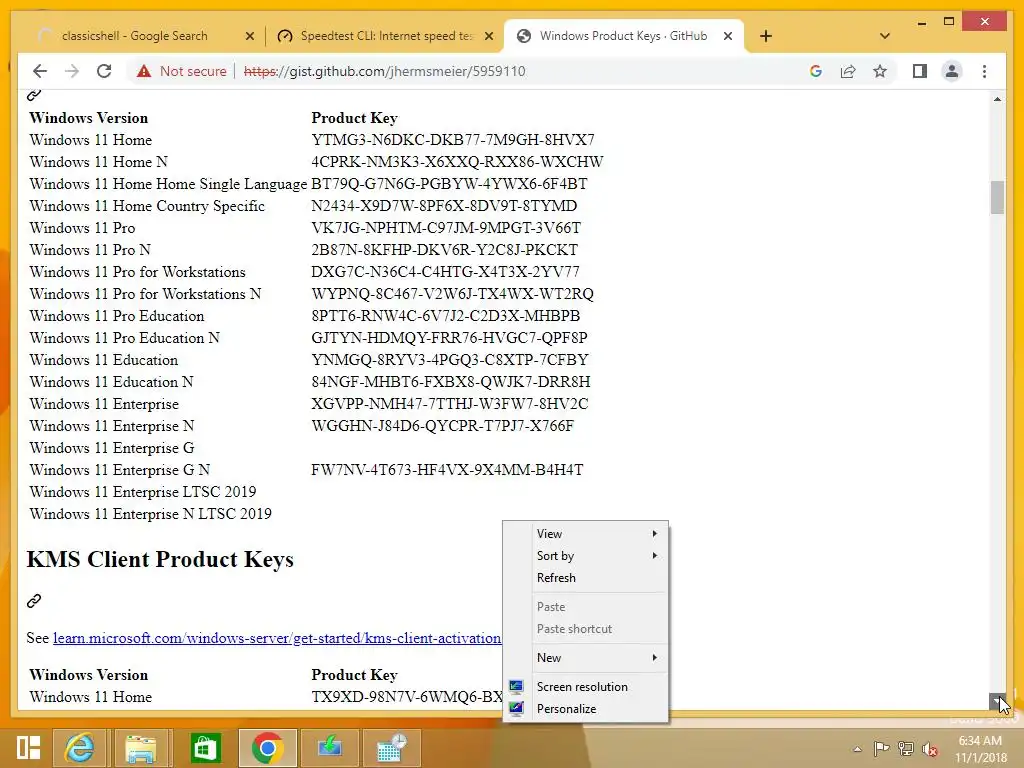
Task: Click the Not secure warning icon
Action: [144, 71]
